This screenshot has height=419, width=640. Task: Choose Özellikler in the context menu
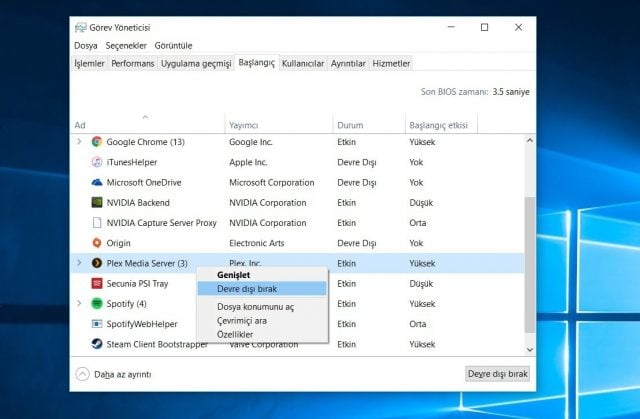pos(262,335)
